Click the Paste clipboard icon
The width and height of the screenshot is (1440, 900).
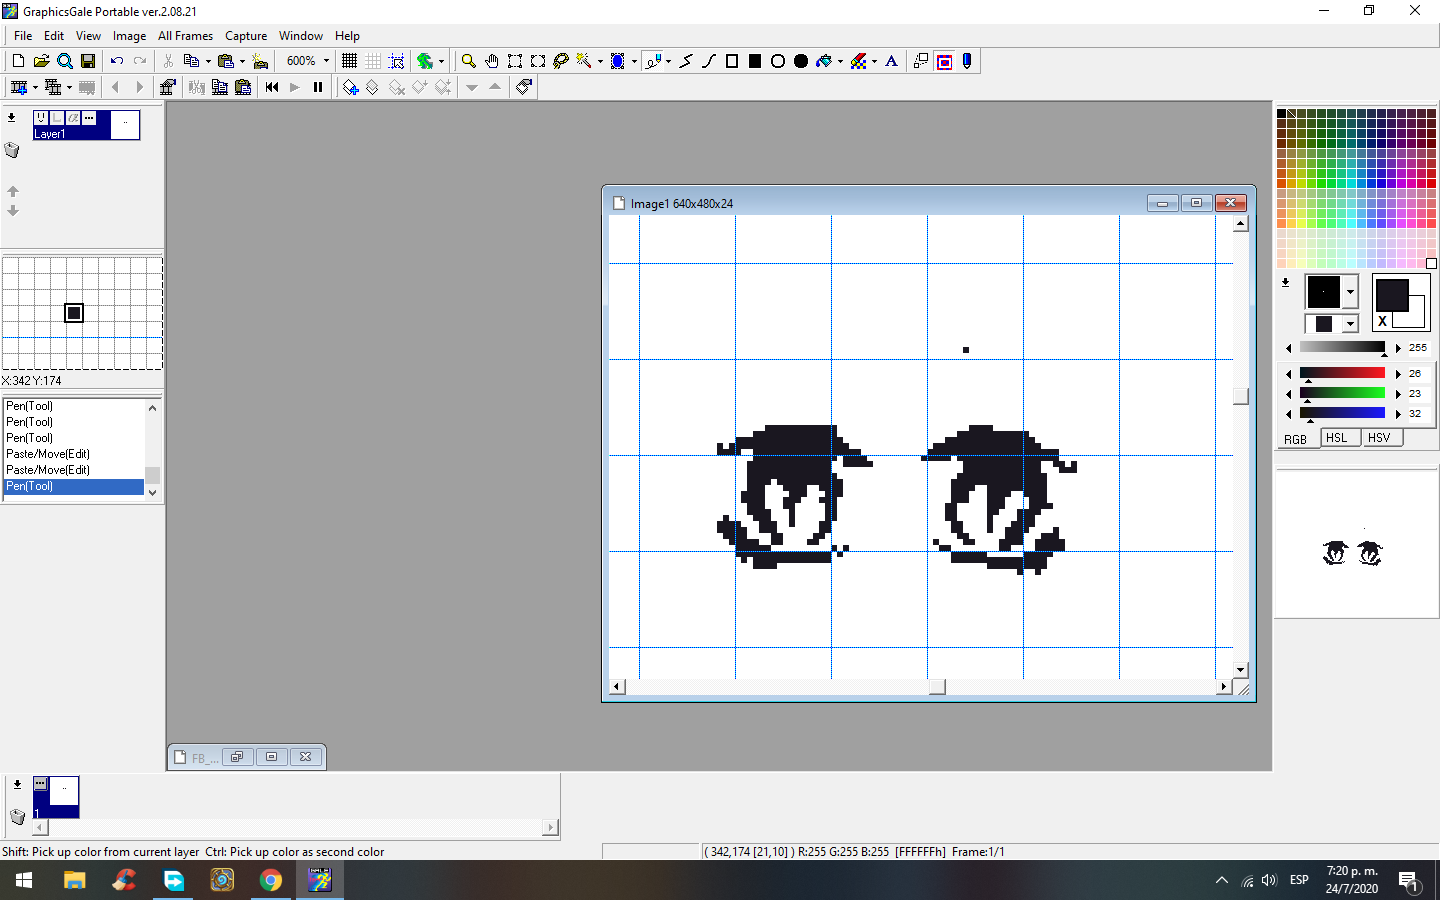[226, 61]
